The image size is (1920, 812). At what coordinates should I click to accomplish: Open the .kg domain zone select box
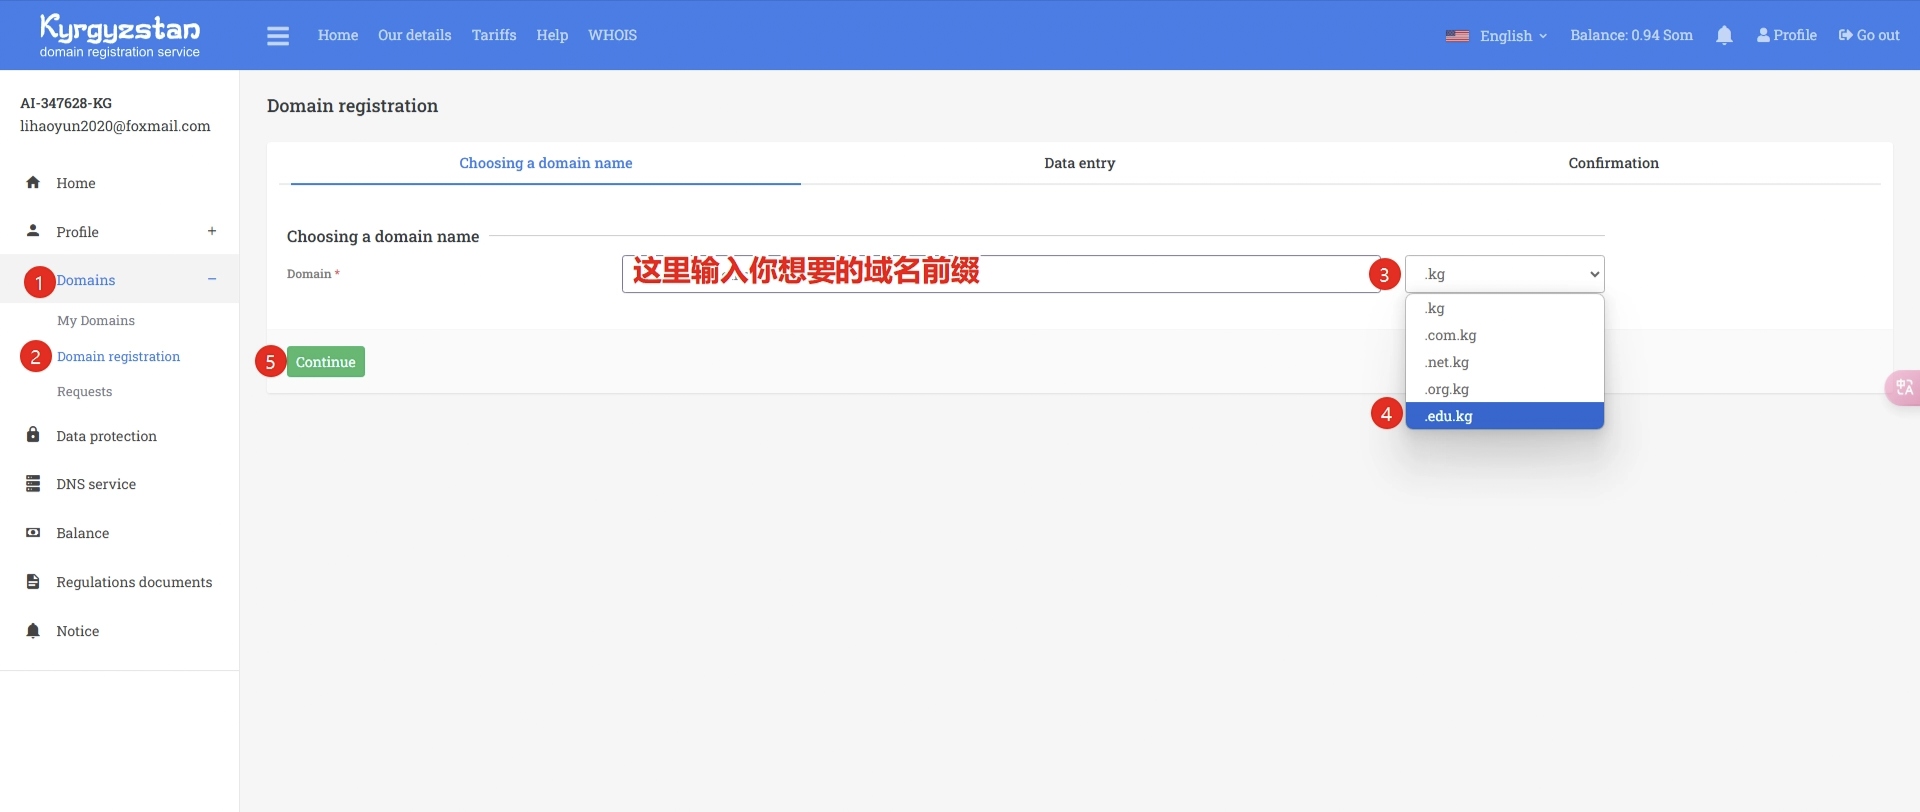coord(1504,274)
